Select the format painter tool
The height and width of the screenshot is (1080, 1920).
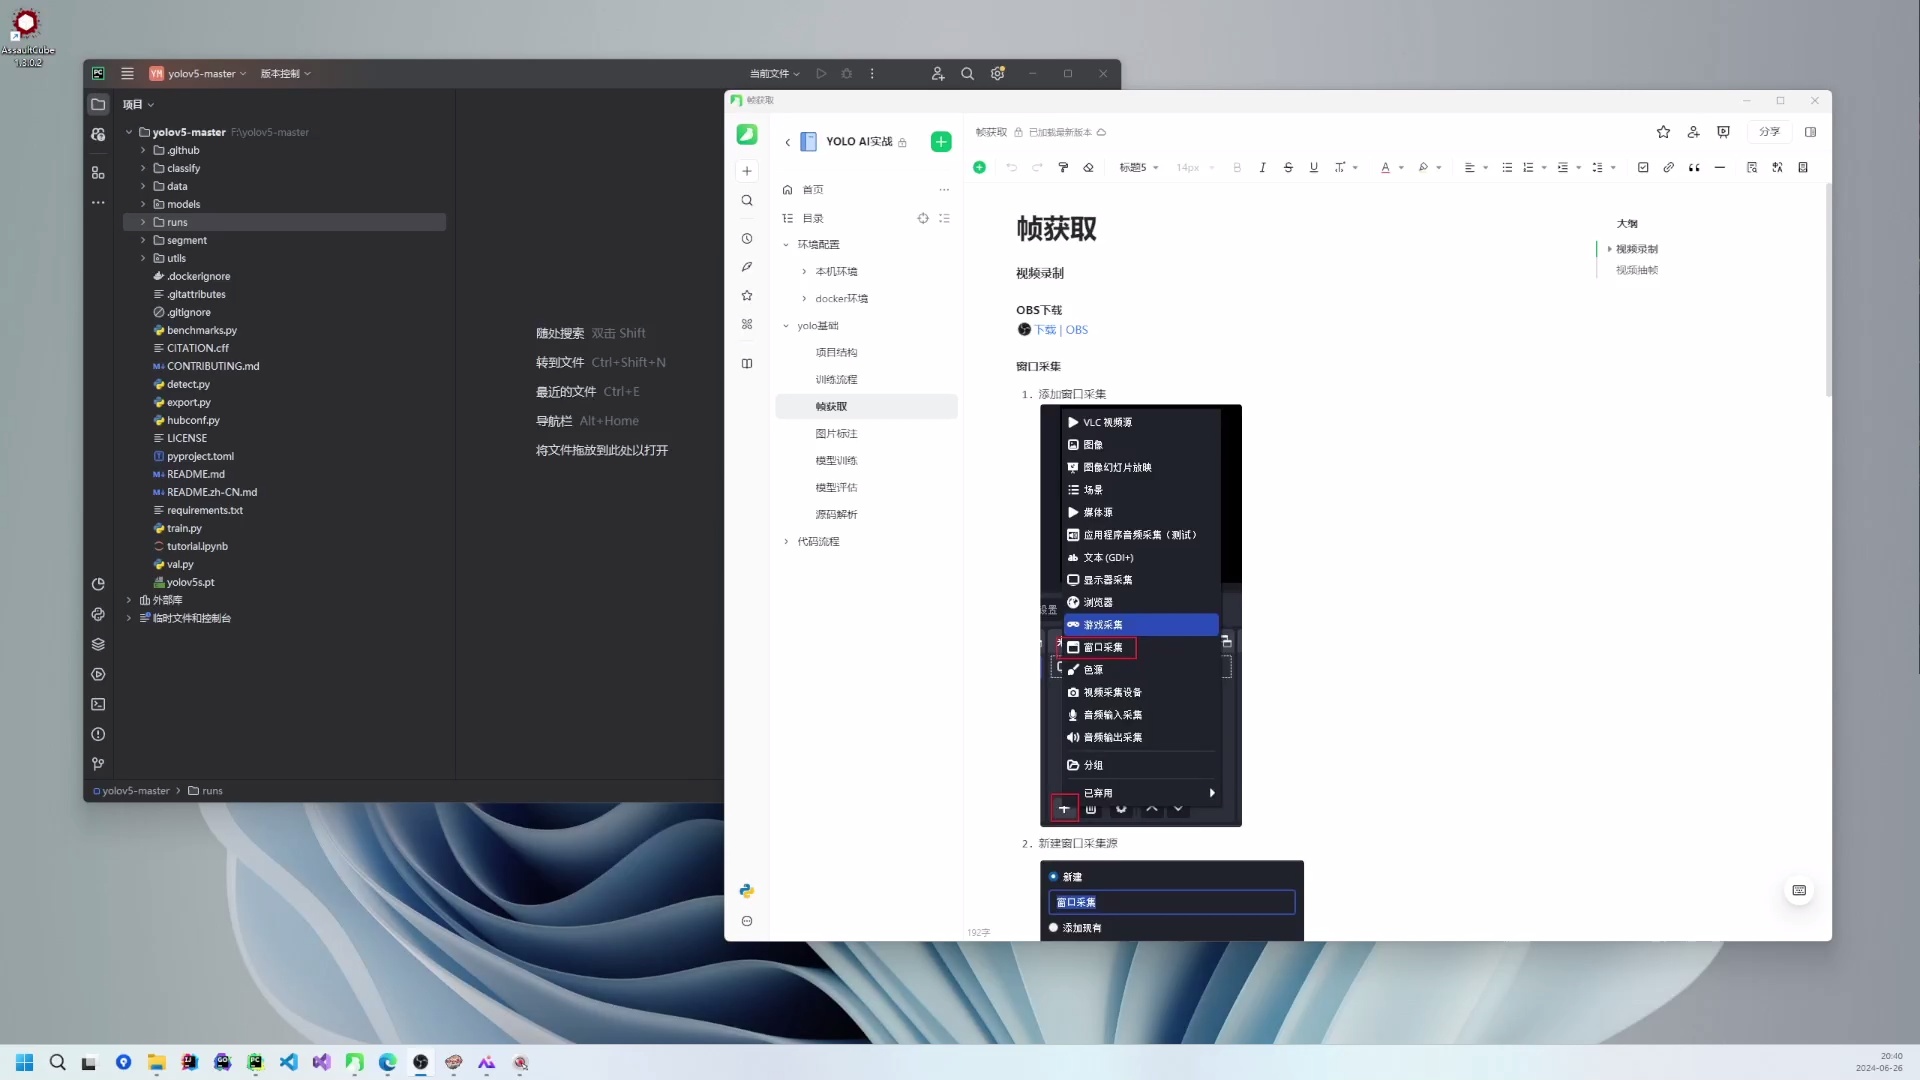(1063, 167)
